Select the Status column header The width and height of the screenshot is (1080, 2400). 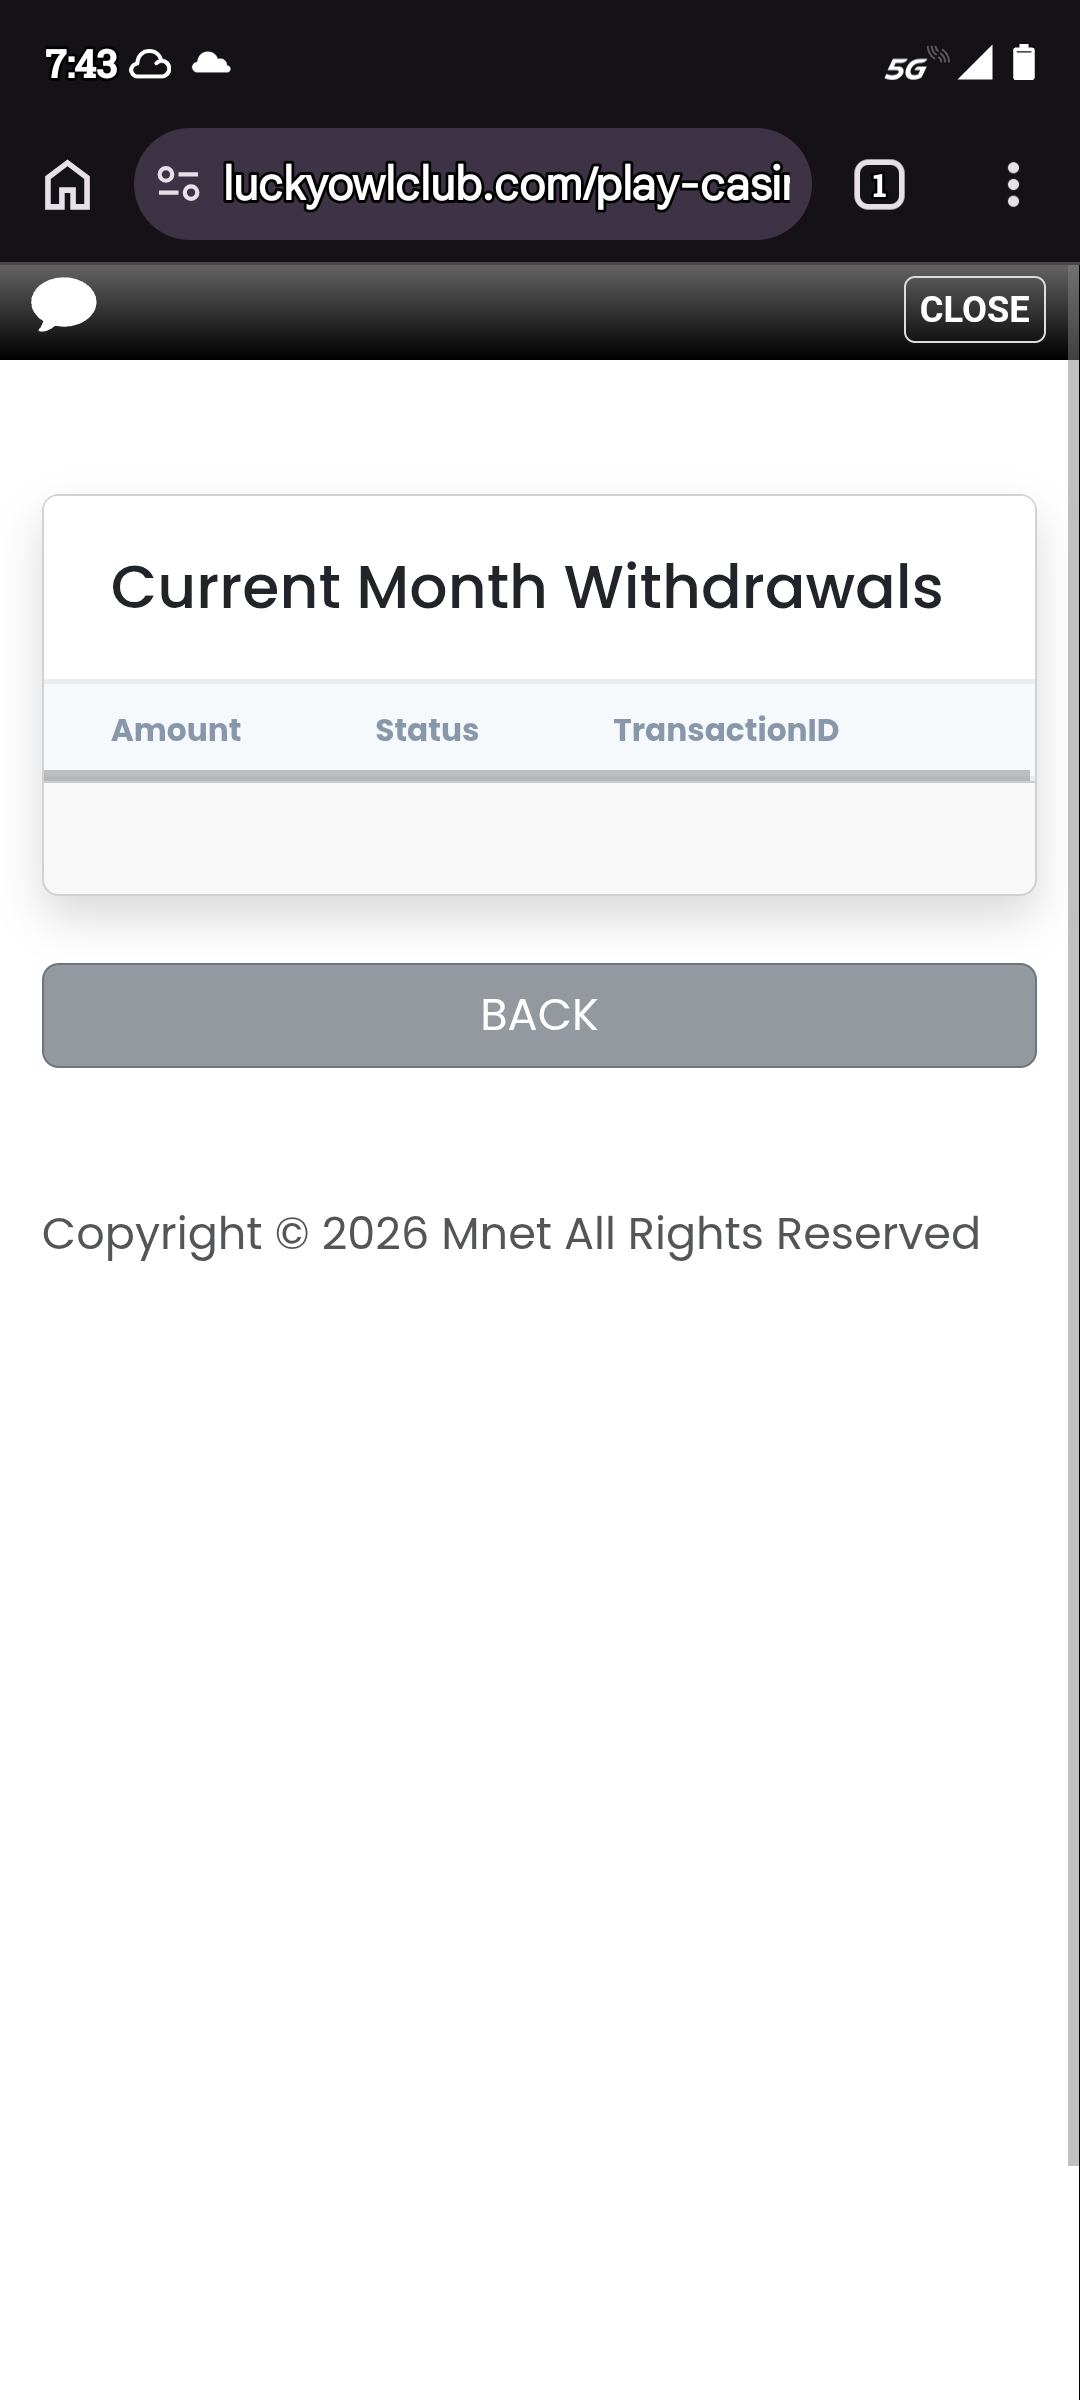tap(427, 730)
